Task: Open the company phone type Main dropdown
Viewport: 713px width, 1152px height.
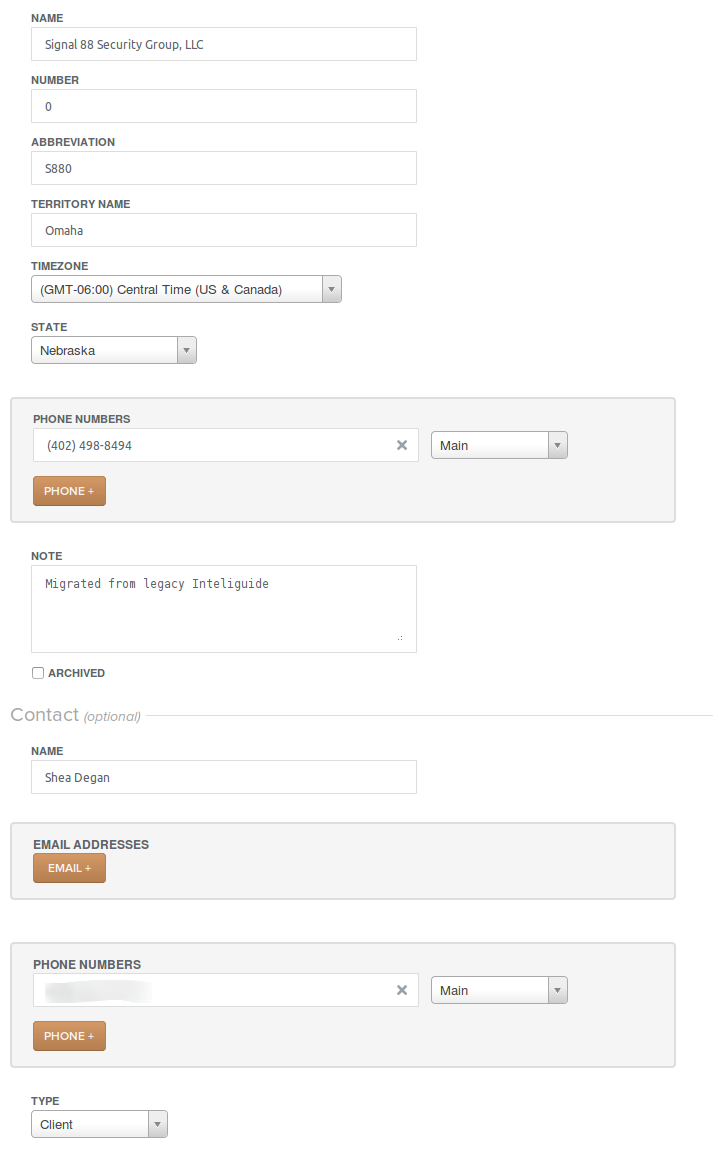Action: [x=499, y=445]
